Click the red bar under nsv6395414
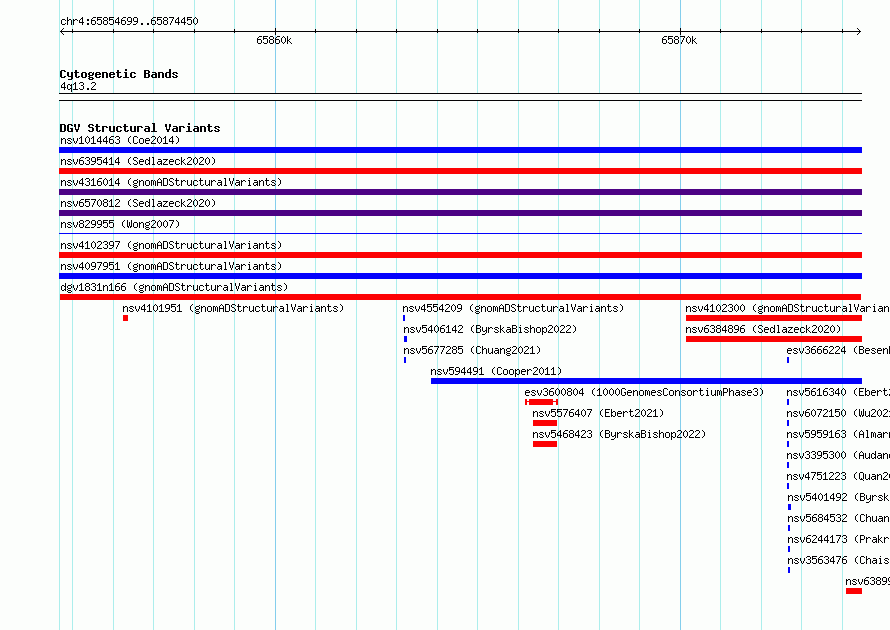Viewport: 890px width, 630px height. [460, 171]
